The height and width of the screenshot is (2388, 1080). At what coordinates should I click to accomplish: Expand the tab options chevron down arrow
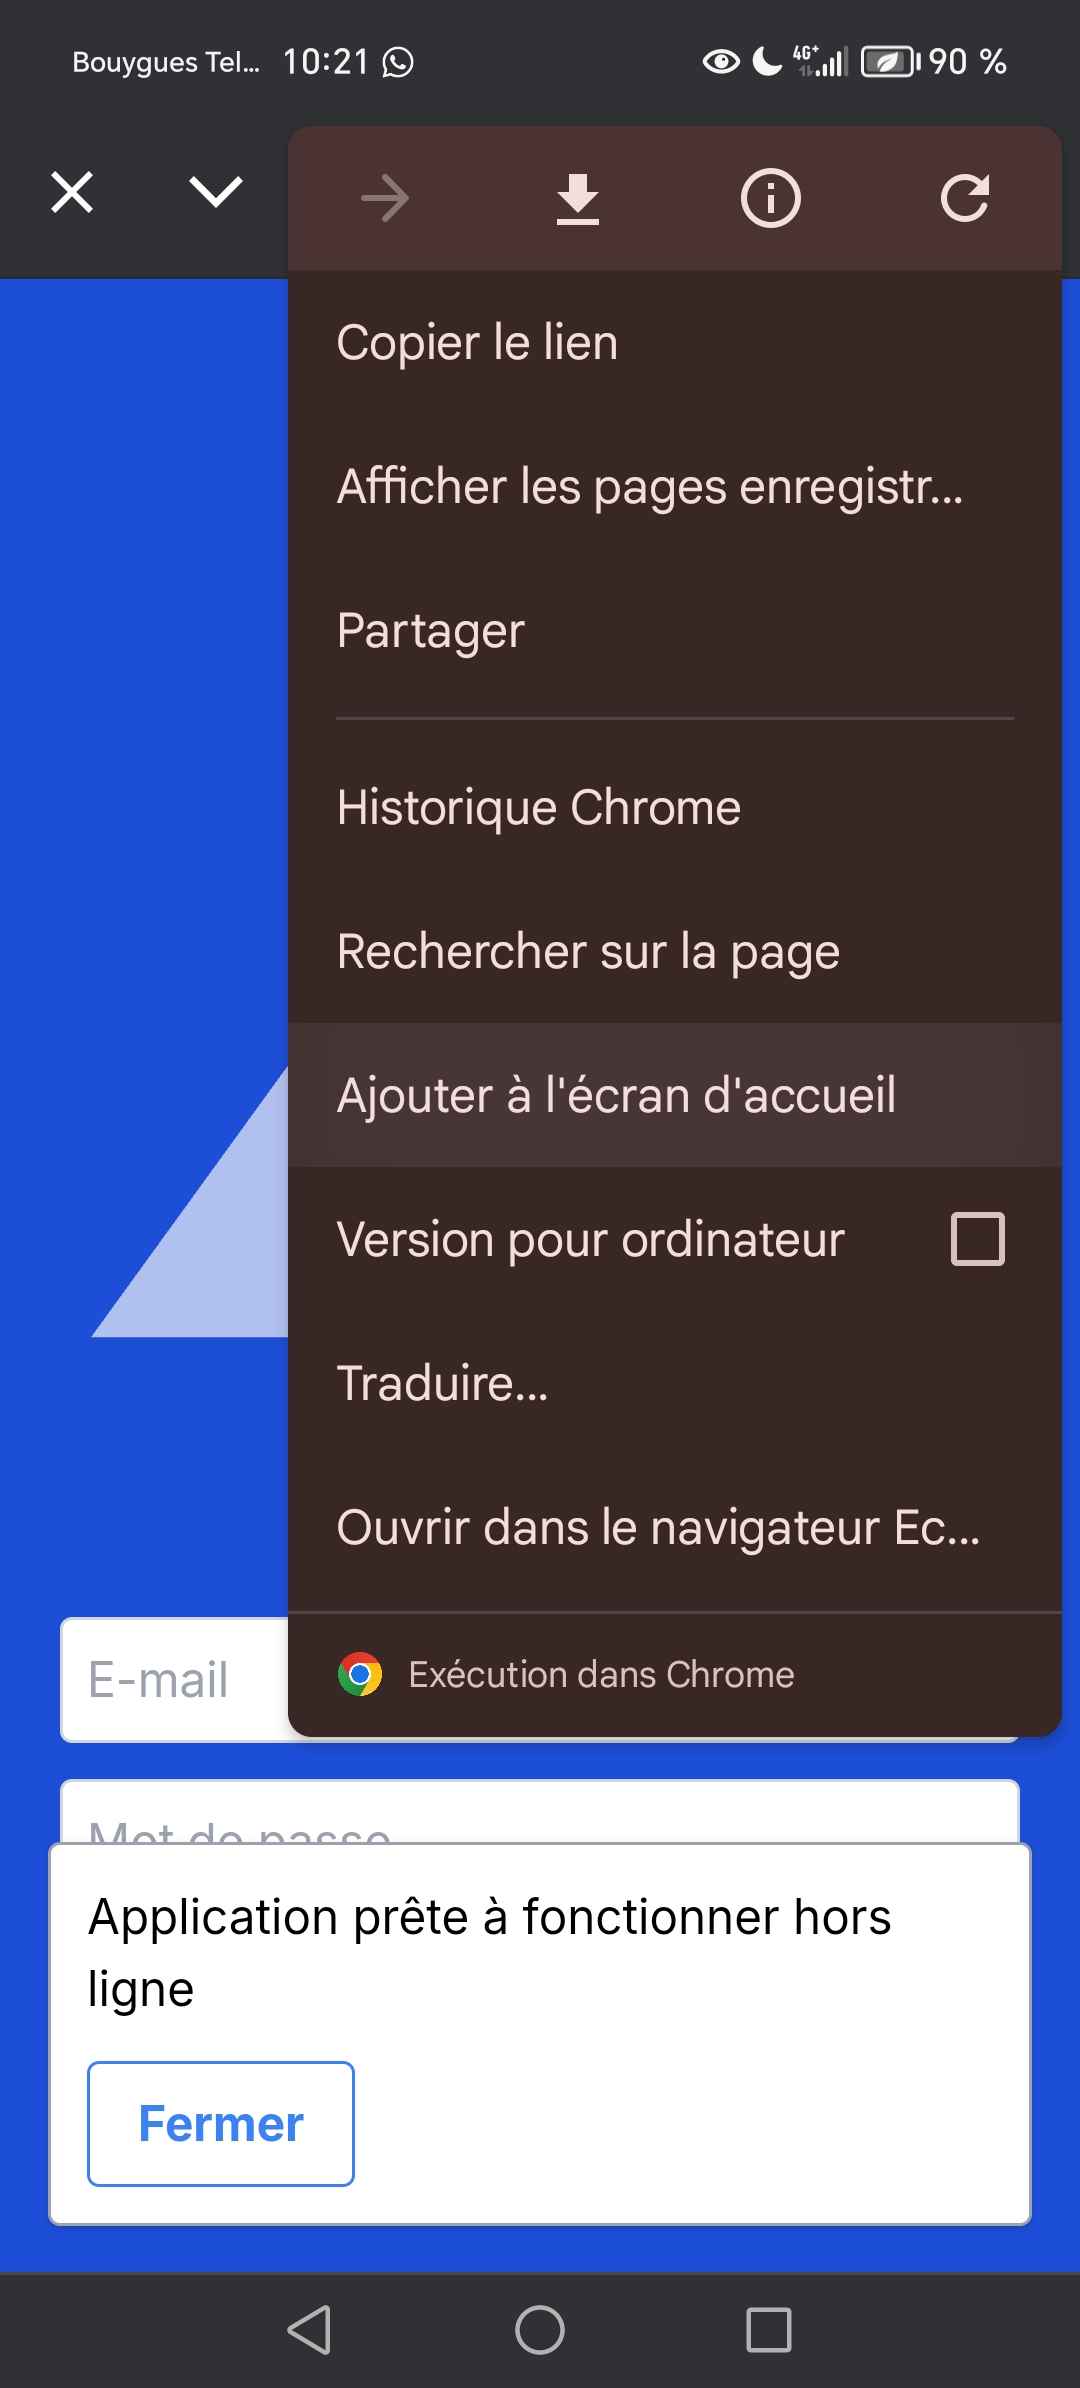pos(216,192)
